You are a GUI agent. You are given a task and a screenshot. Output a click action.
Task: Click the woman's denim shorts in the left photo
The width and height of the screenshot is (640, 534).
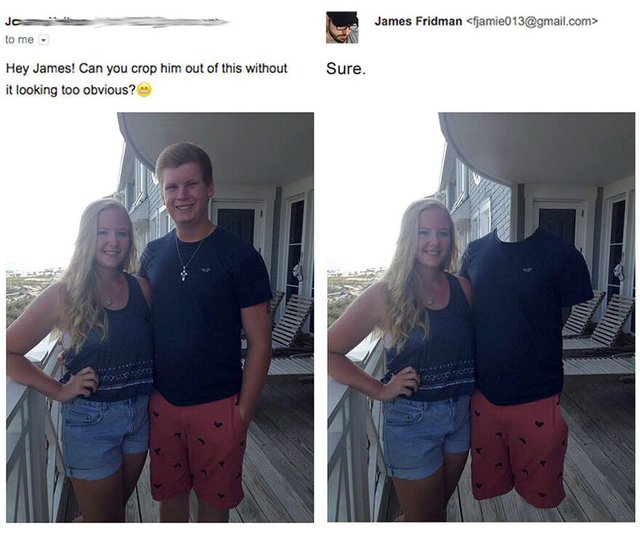pos(105,436)
